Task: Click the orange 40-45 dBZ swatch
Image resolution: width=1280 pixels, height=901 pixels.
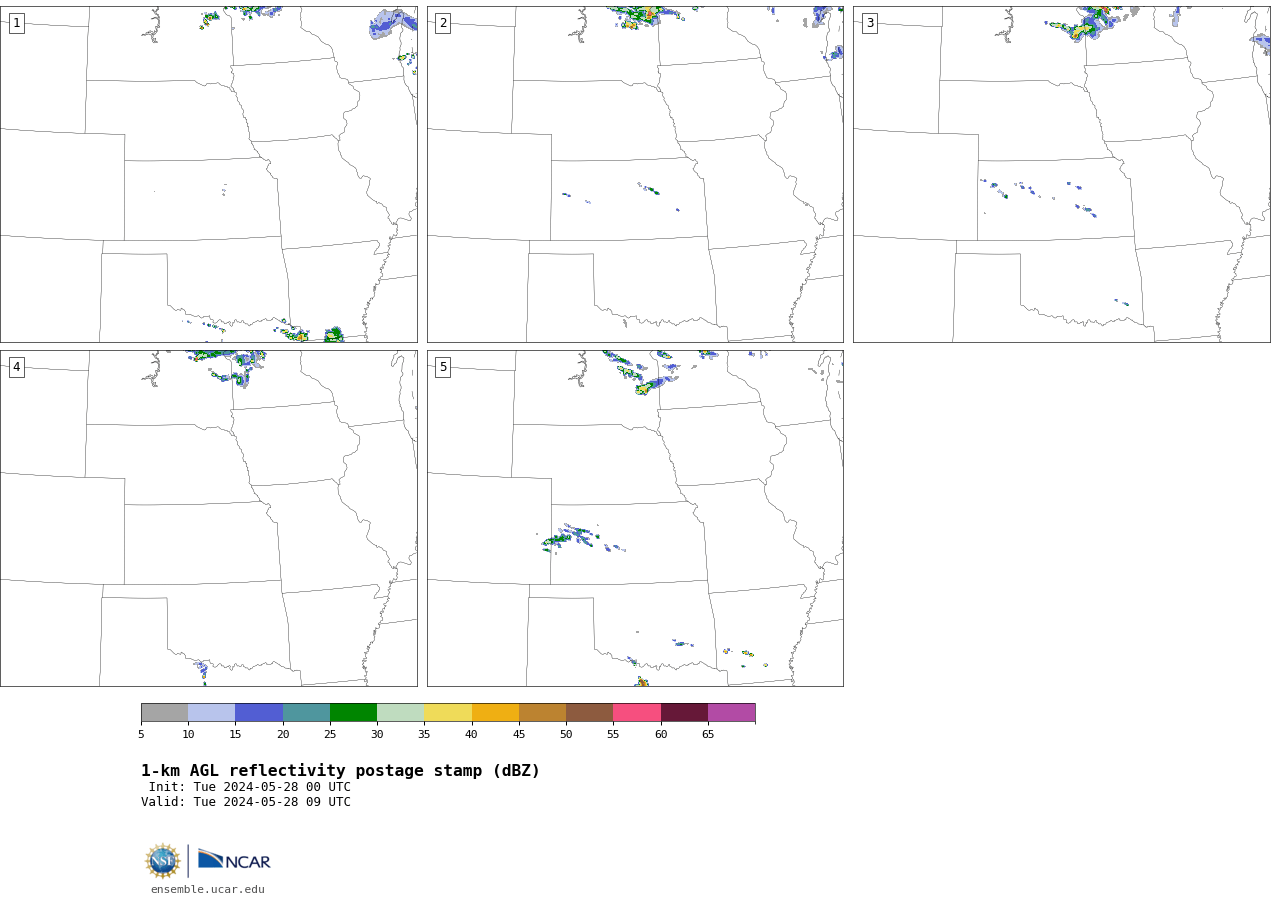Action: coord(495,713)
